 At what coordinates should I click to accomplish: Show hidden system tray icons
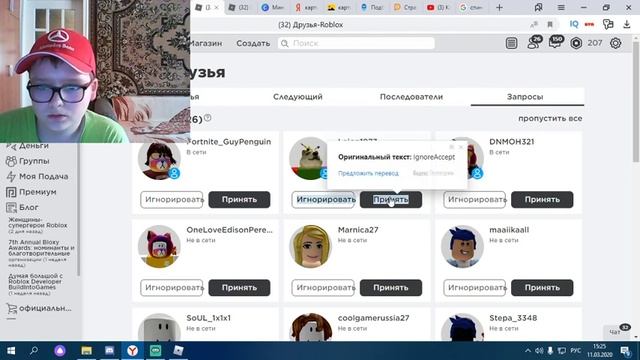528,351
